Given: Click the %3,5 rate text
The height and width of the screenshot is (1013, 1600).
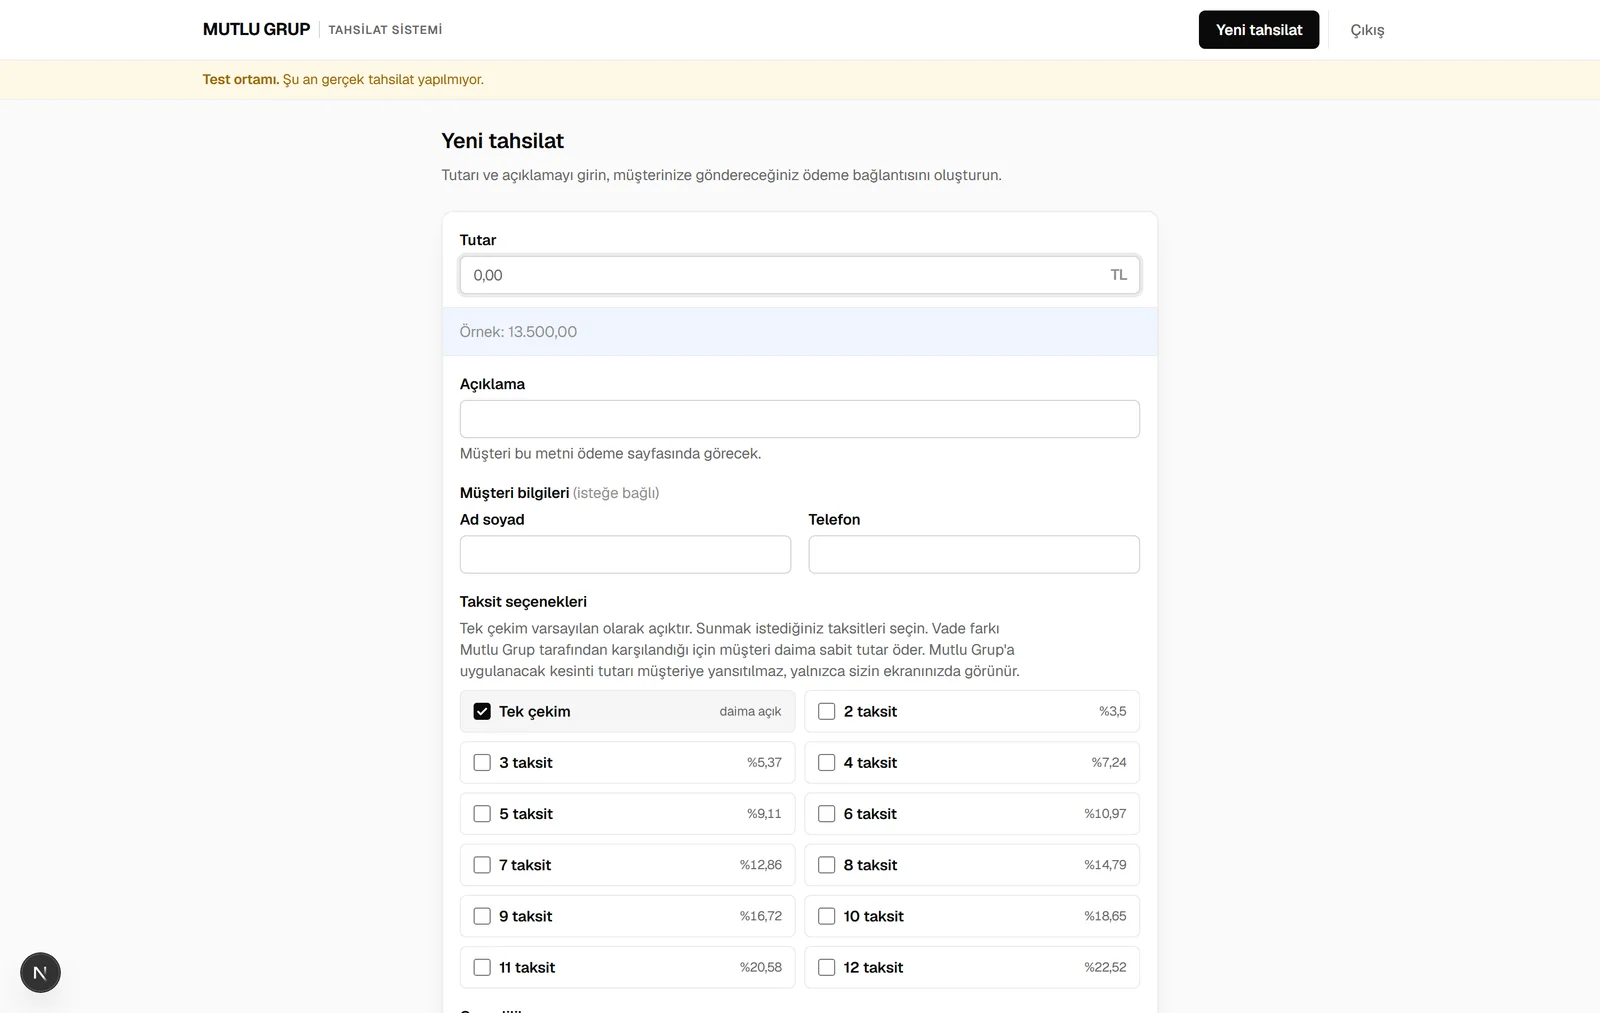Looking at the screenshot, I should click(1112, 712).
